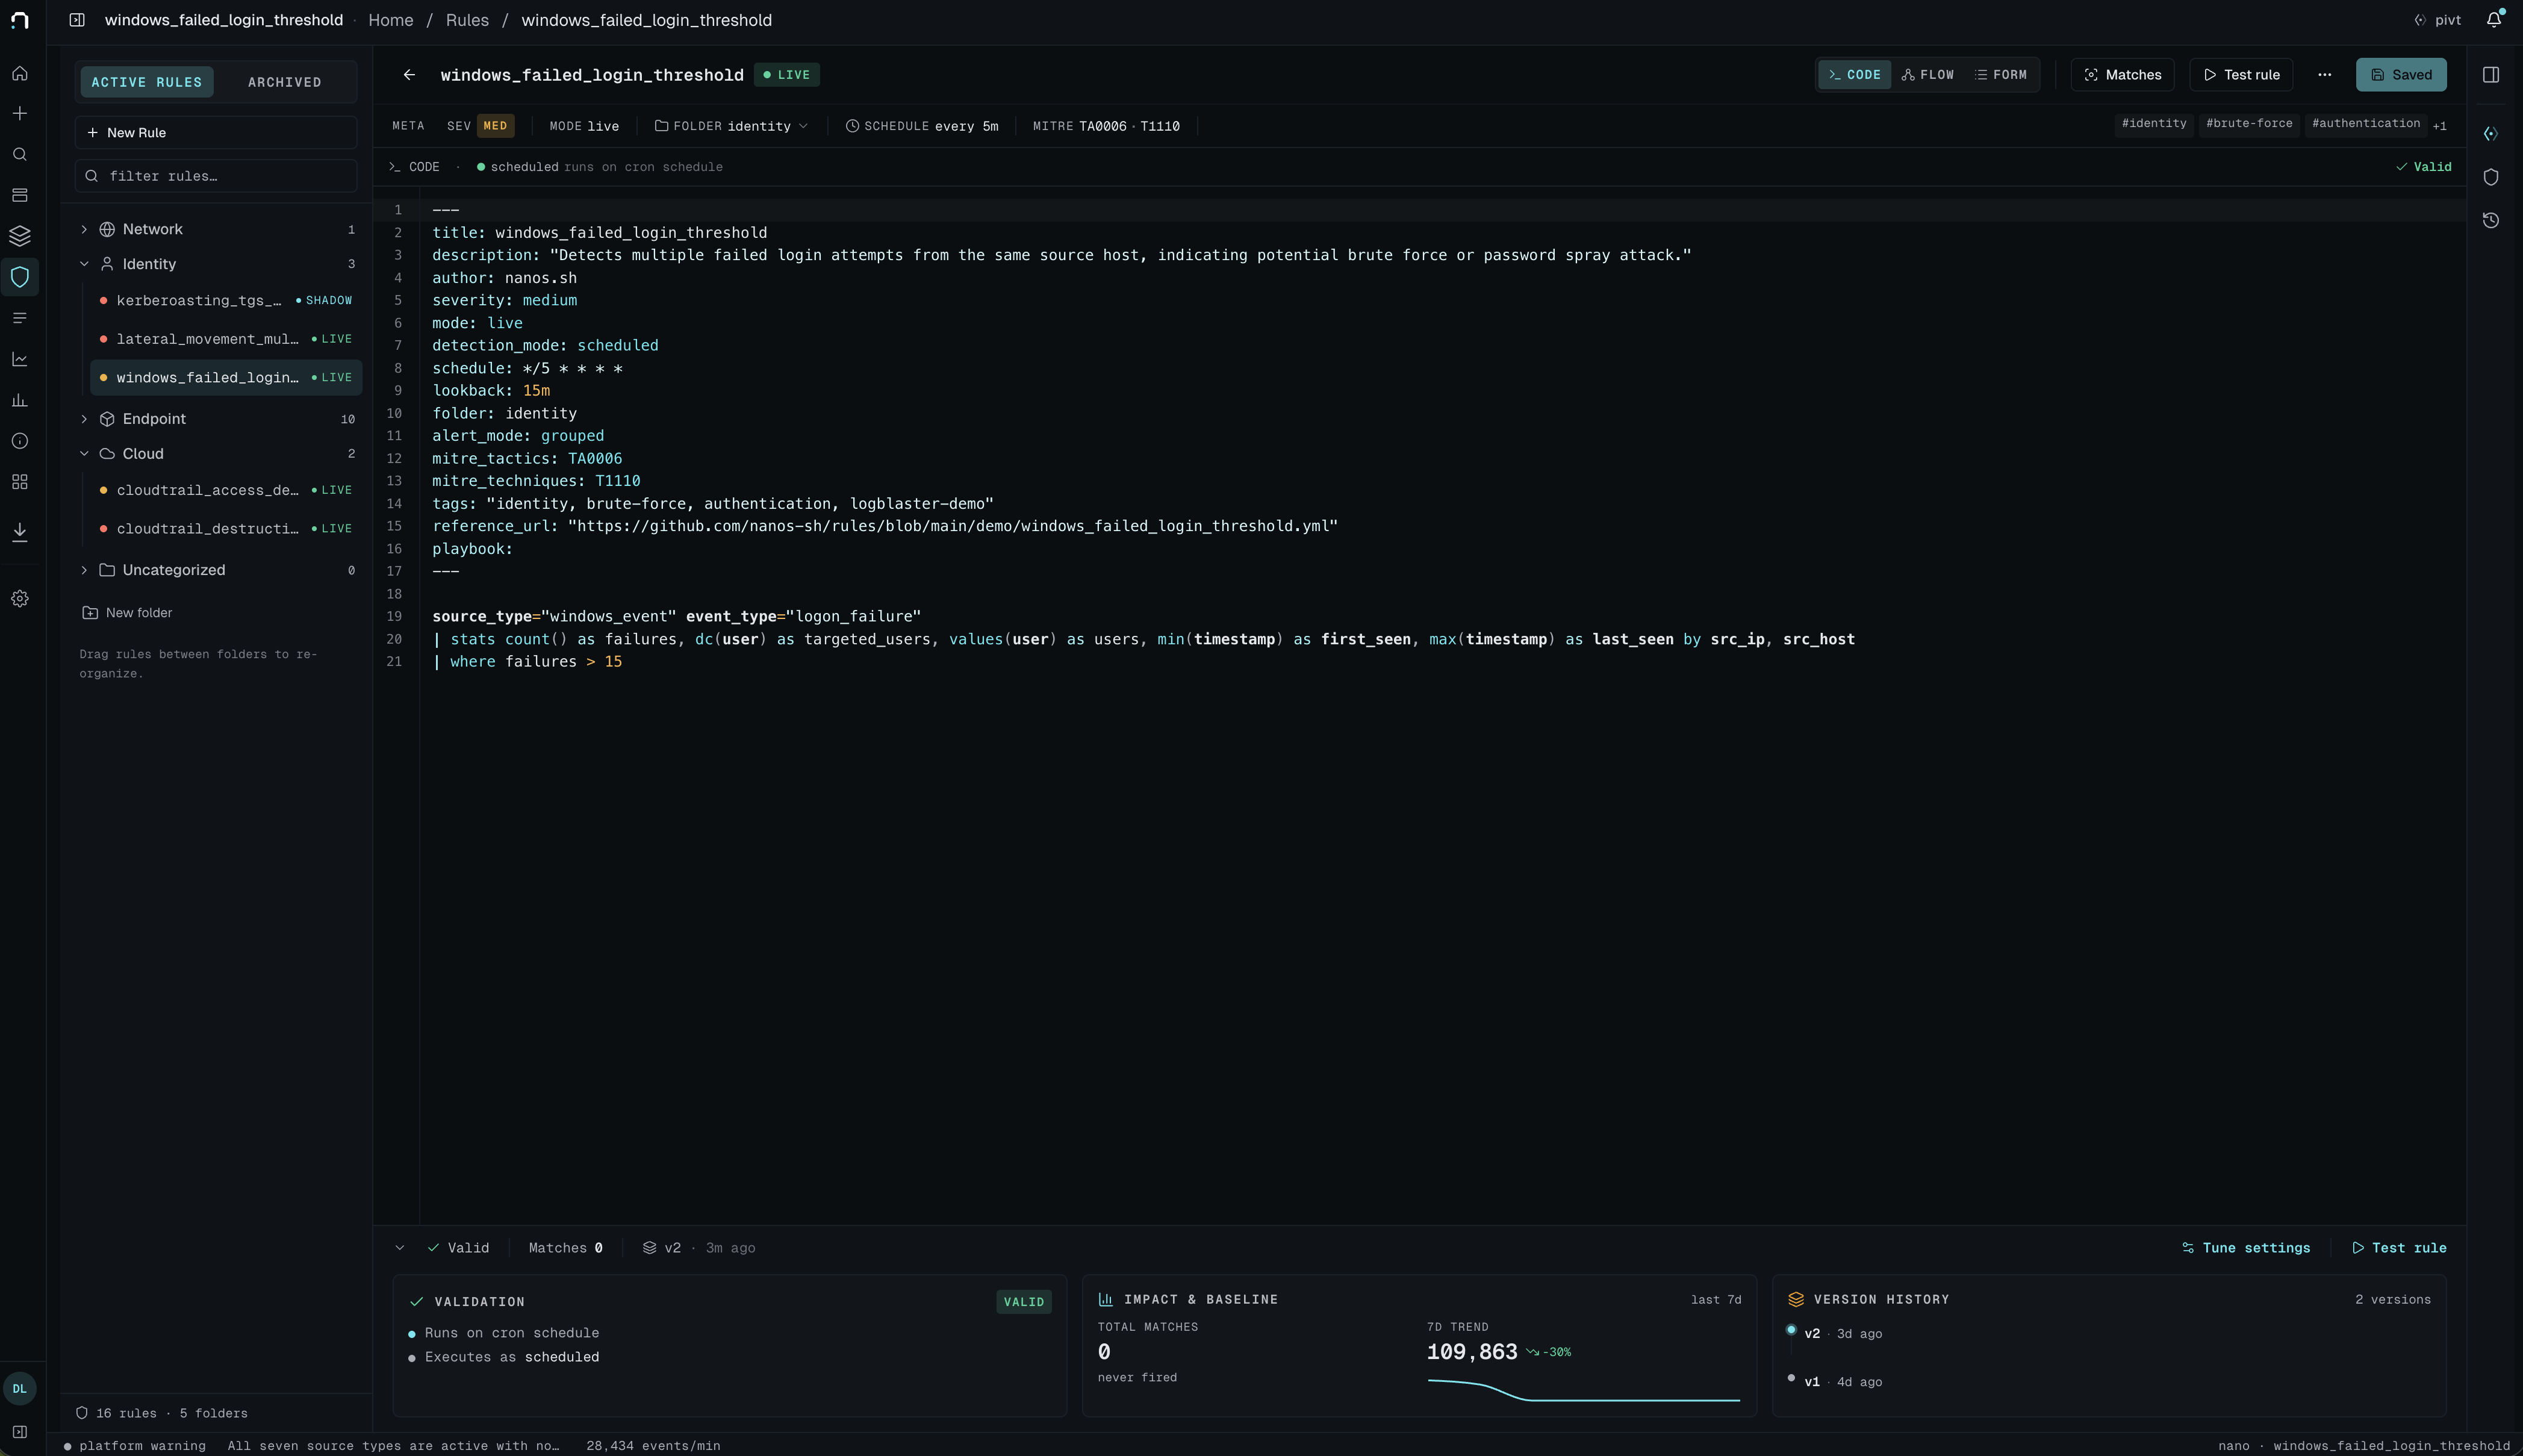The width and height of the screenshot is (2523, 1456).
Task: Click the storage rows icon in sidebar
Action: tap(20, 195)
